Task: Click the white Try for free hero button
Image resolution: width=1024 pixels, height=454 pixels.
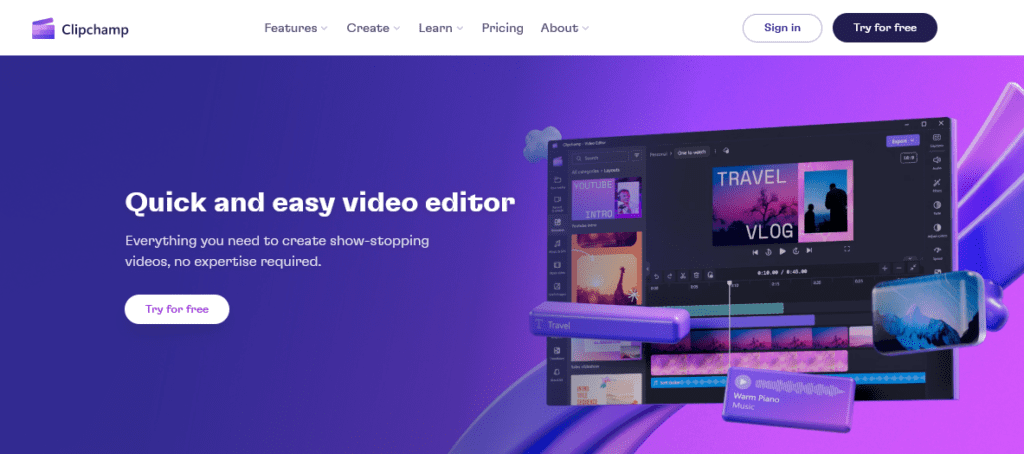Action: click(177, 309)
